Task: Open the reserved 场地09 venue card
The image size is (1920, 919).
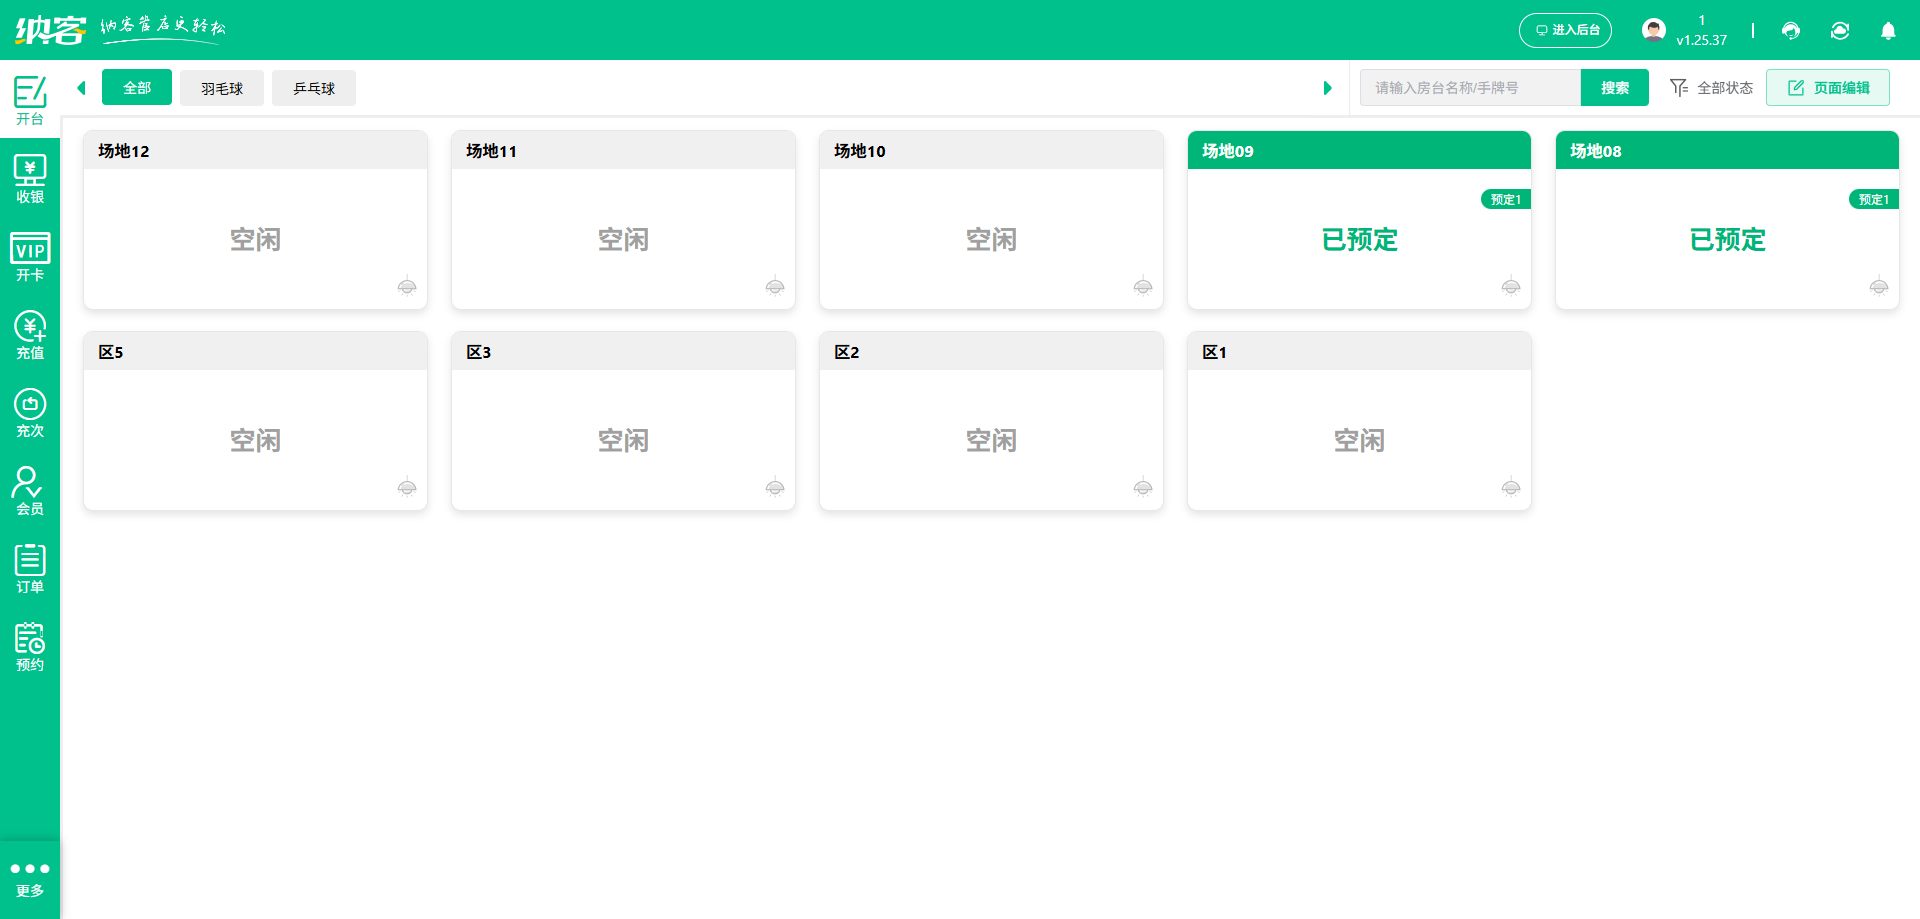Action: 1359,240
